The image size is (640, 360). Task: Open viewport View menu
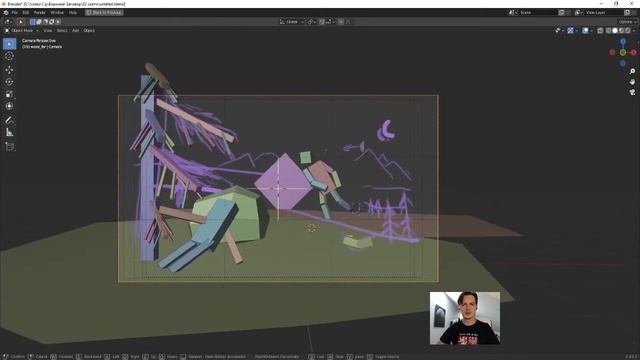48,31
